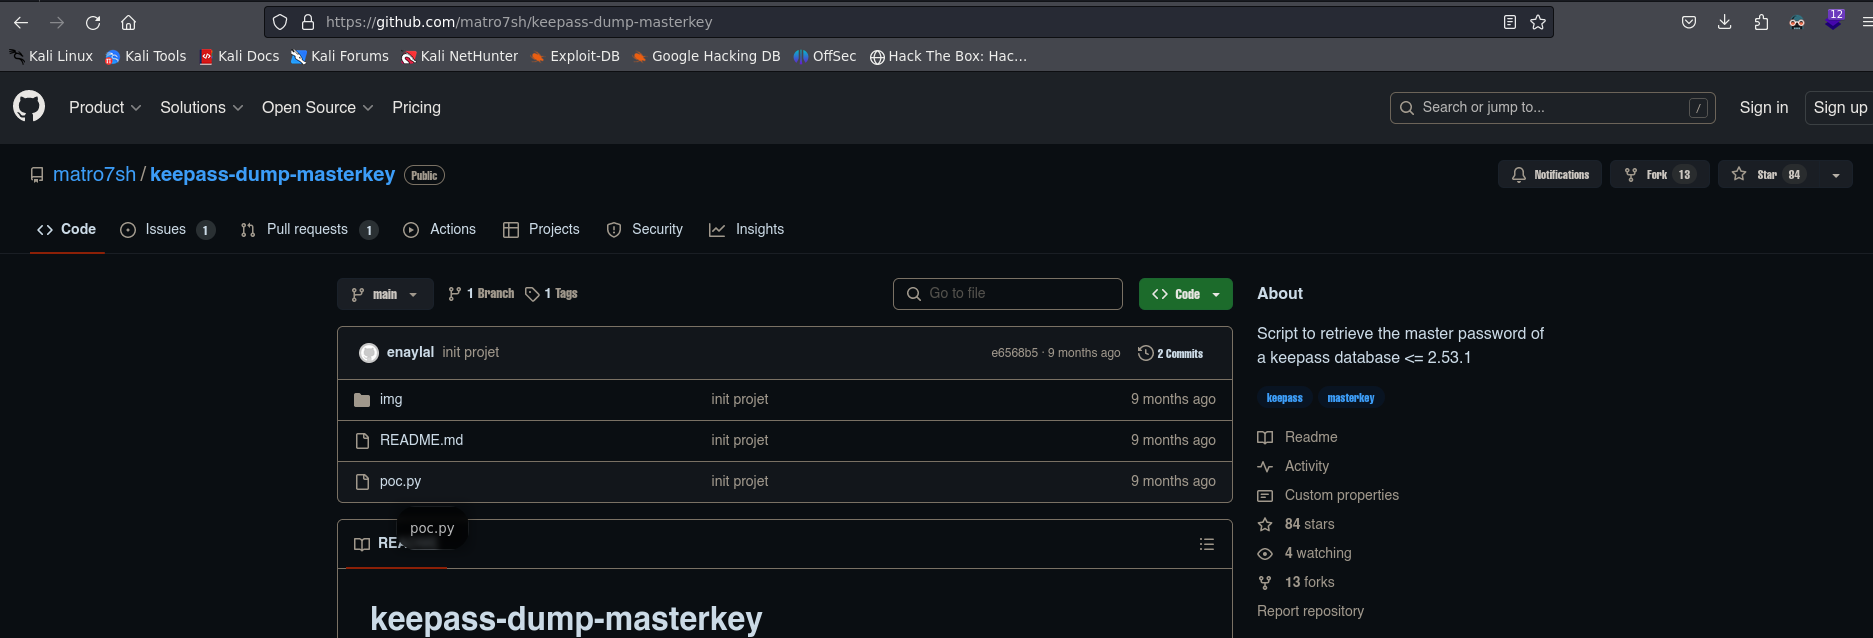Bookmark this page with the star icon
1873x638 pixels.
click(x=1538, y=22)
